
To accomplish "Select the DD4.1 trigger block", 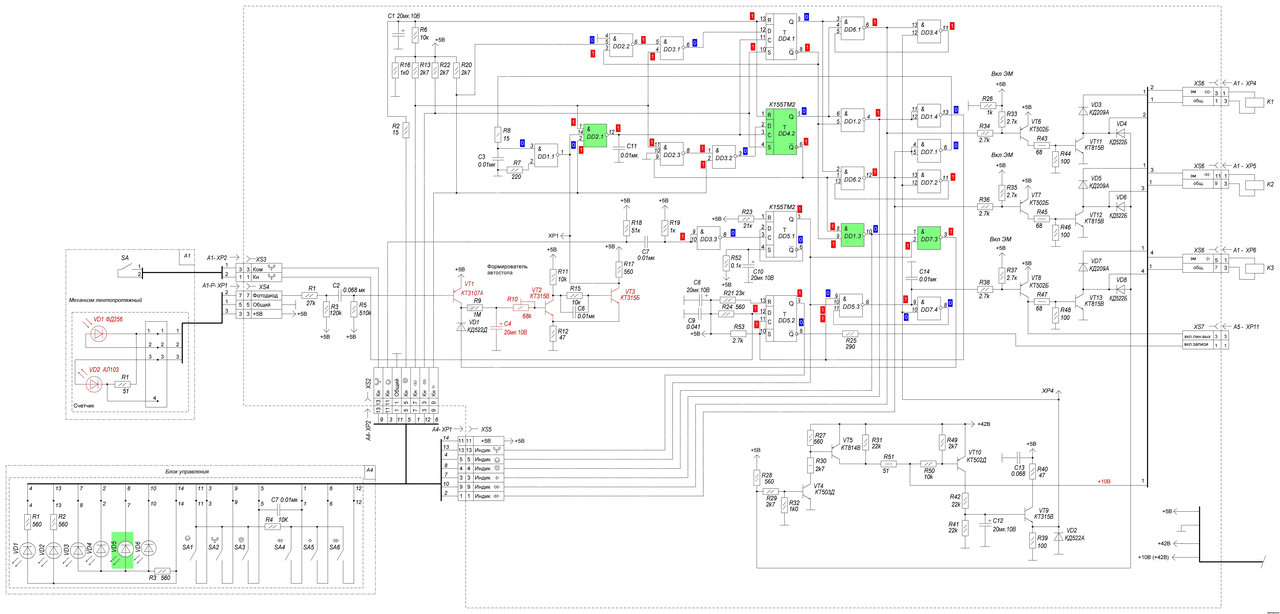I will (781, 36).
